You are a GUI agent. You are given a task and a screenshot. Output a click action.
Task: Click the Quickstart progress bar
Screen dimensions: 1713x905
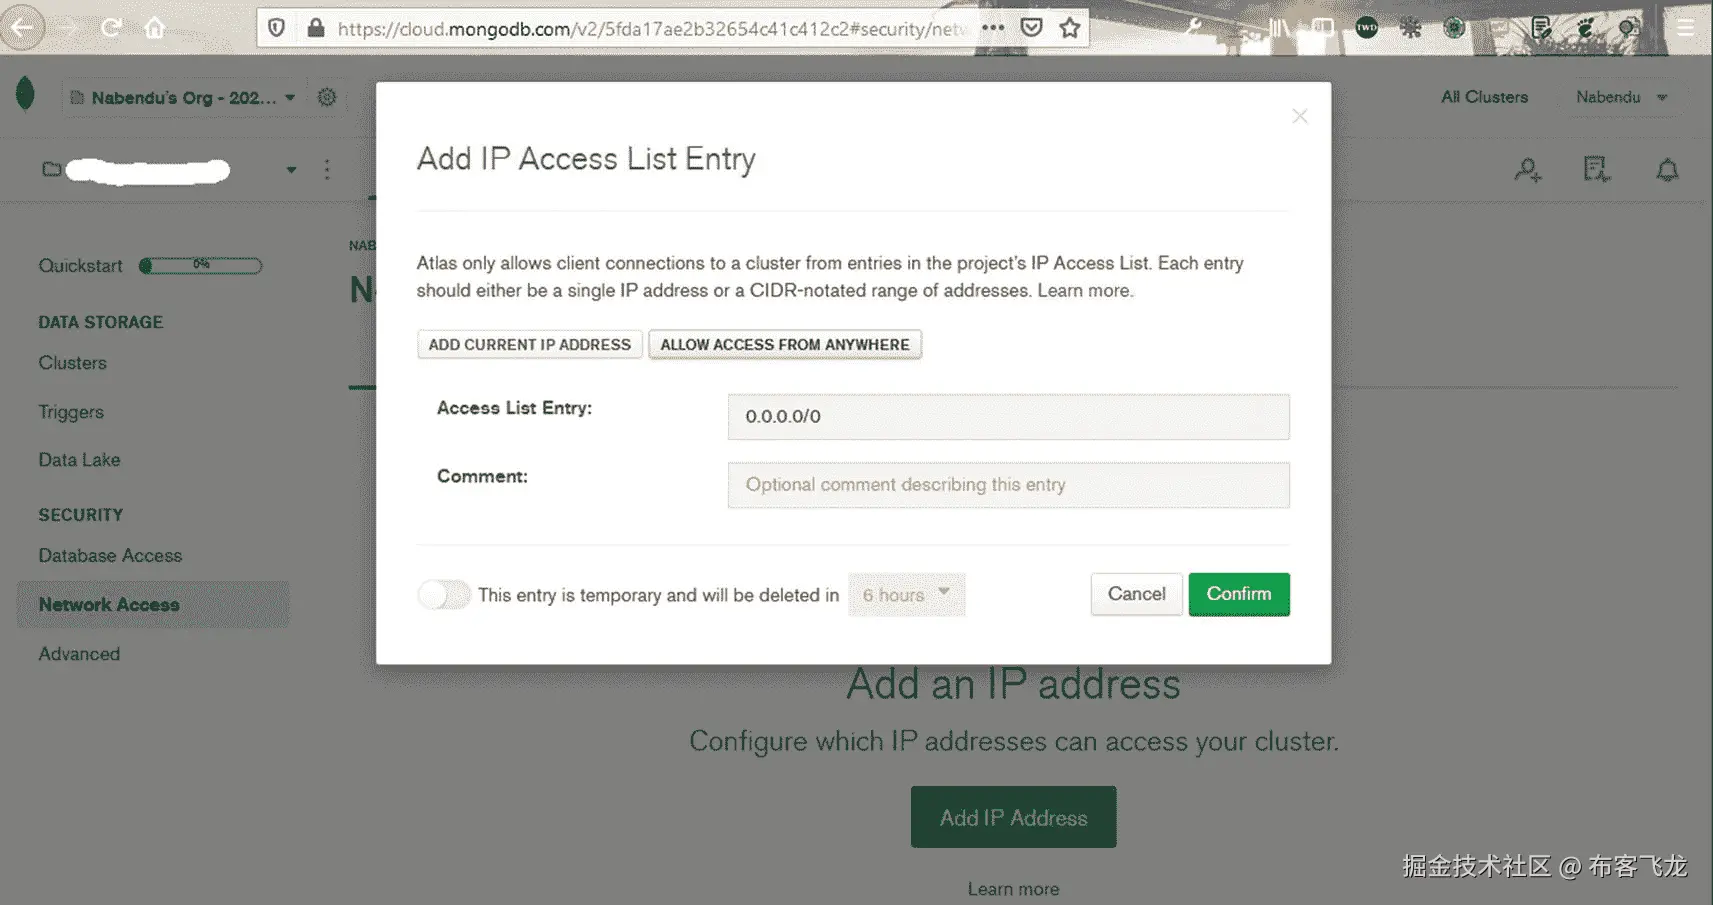[x=201, y=266]
